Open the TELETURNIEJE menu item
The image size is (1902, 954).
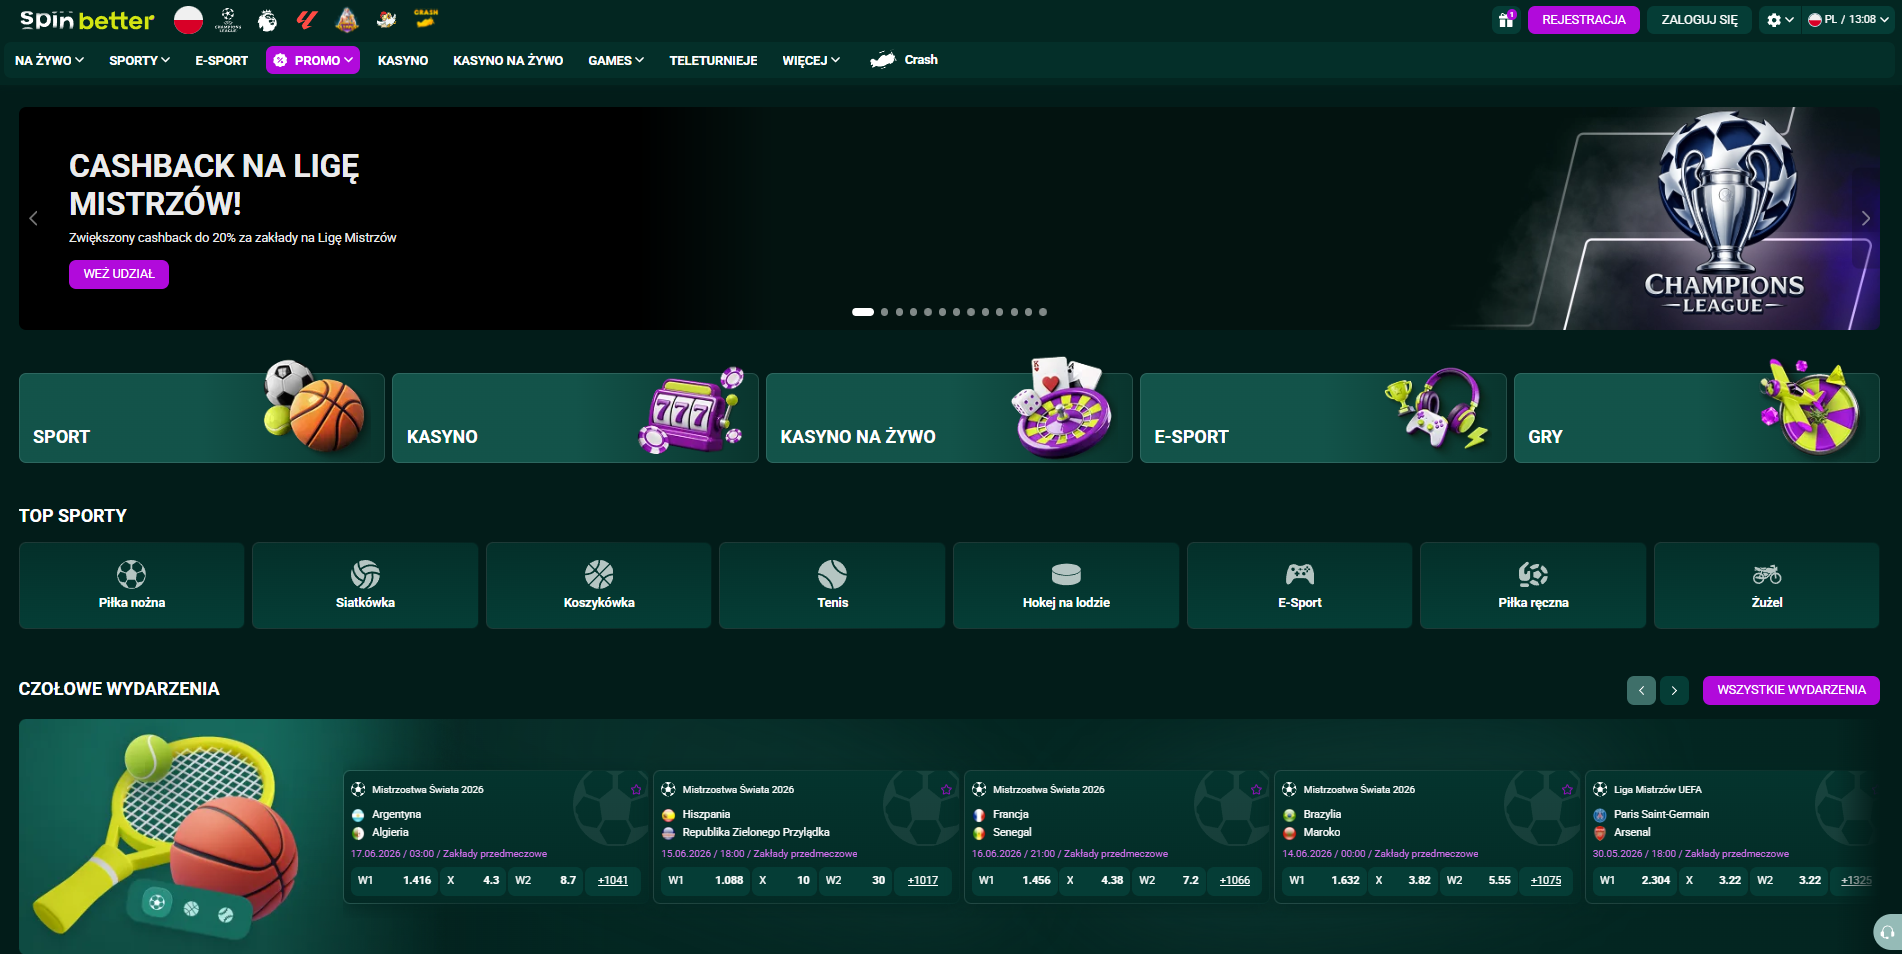pos(713,60)
